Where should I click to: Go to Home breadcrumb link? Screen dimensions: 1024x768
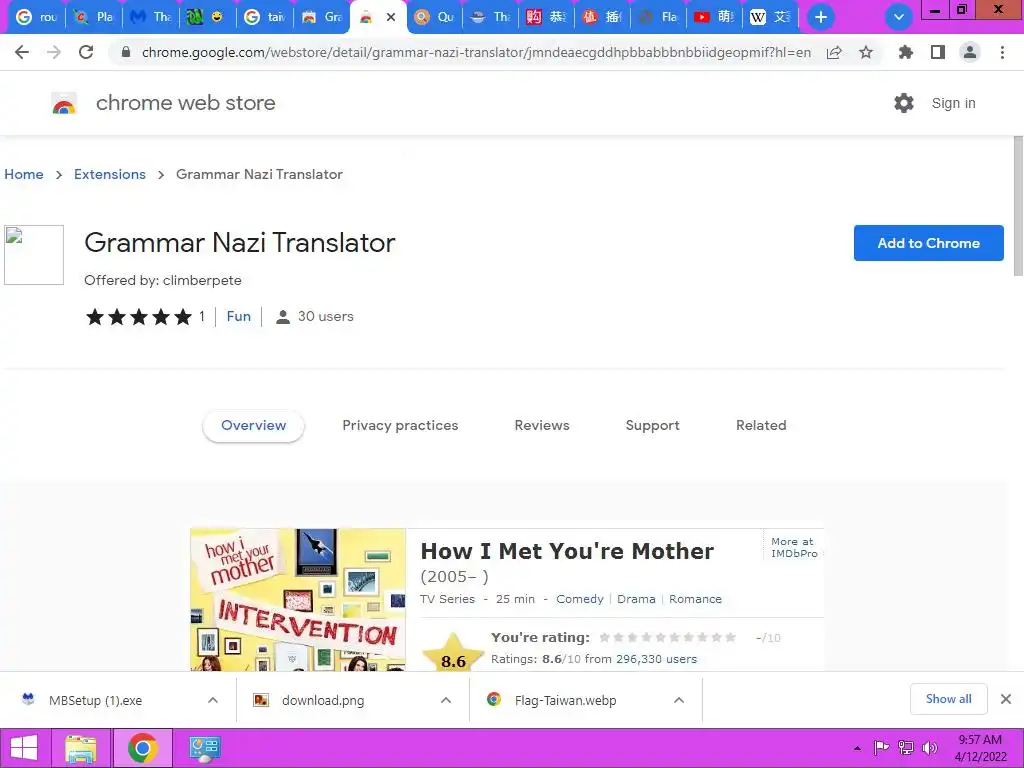click(24, 174)
